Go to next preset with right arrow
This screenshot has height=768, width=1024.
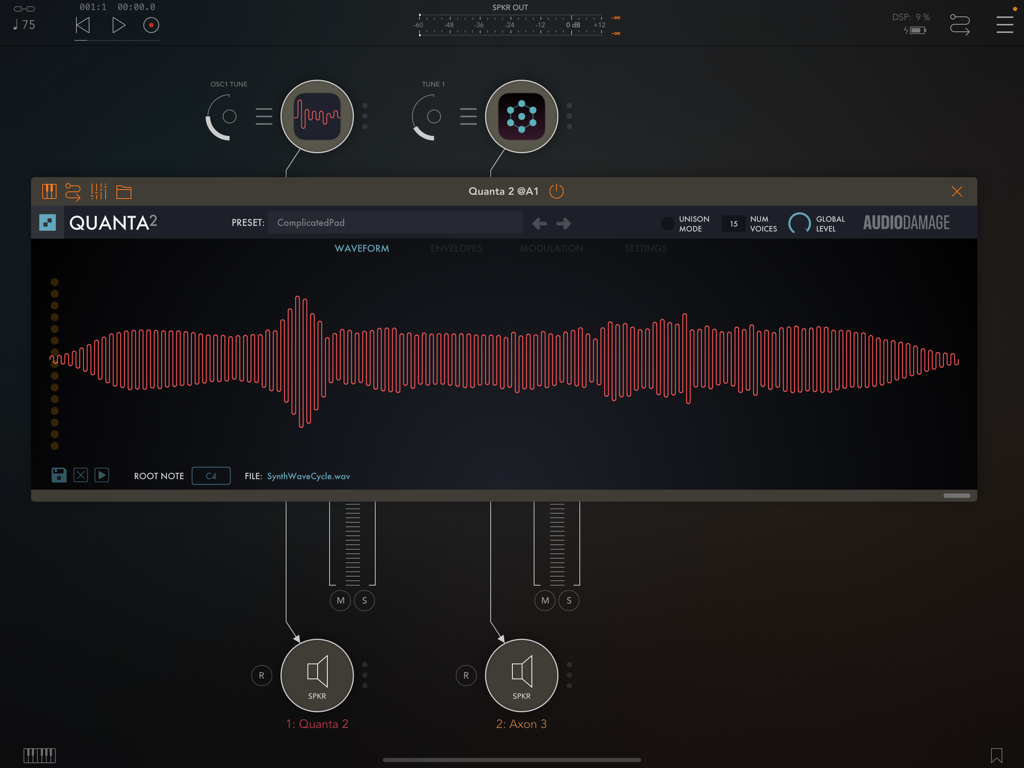pyautogui.click(x=564, y=223)
